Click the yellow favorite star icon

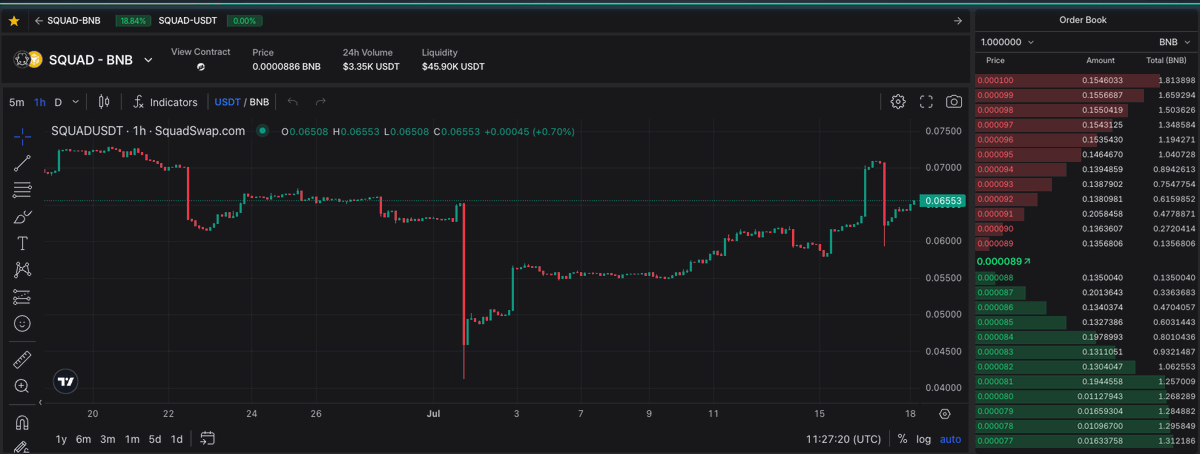click(14, 20)
